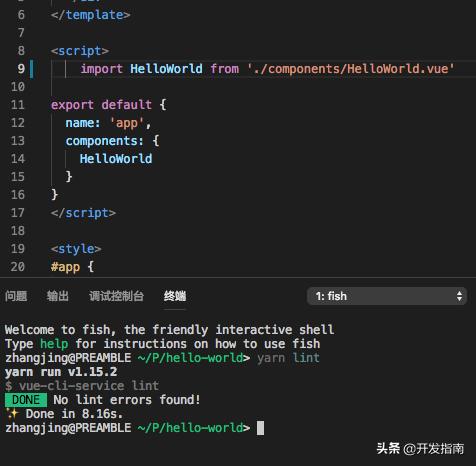The image size is (476, 466).
Task: Click line number 9 in the gutter
Action: point(21,69)
